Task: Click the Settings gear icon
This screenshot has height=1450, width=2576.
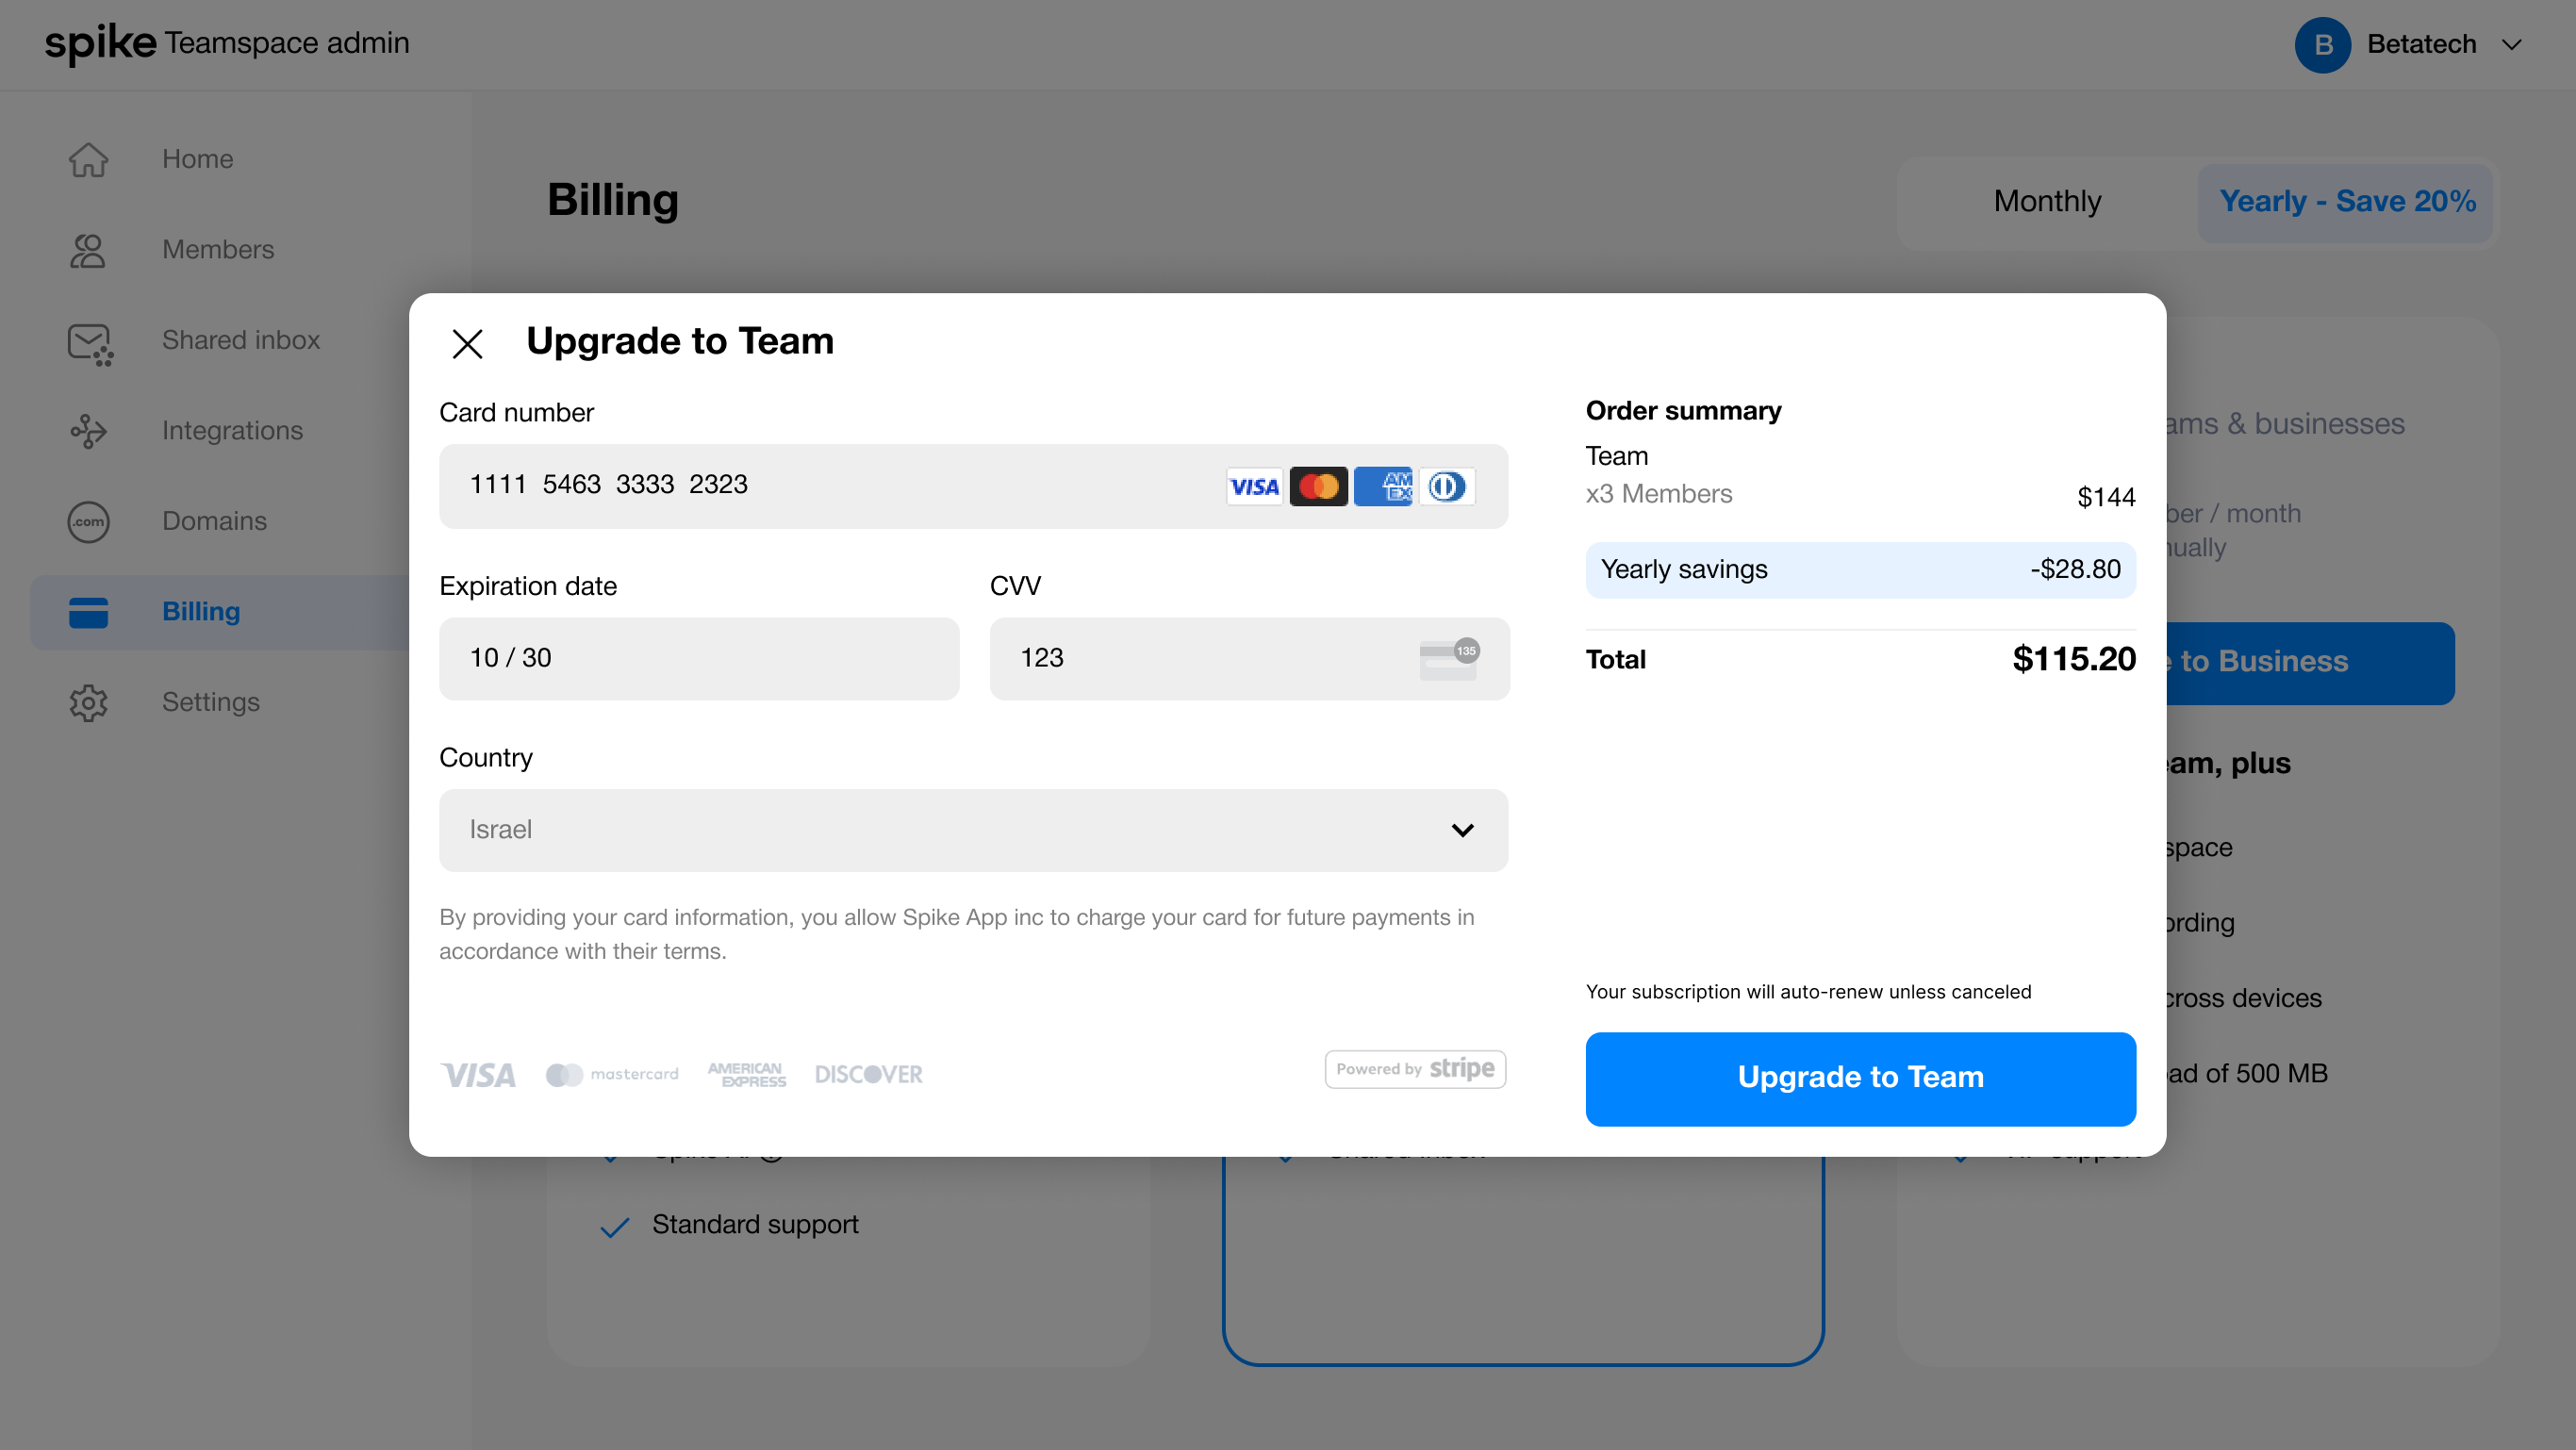Action: click(x=88, y=702)
